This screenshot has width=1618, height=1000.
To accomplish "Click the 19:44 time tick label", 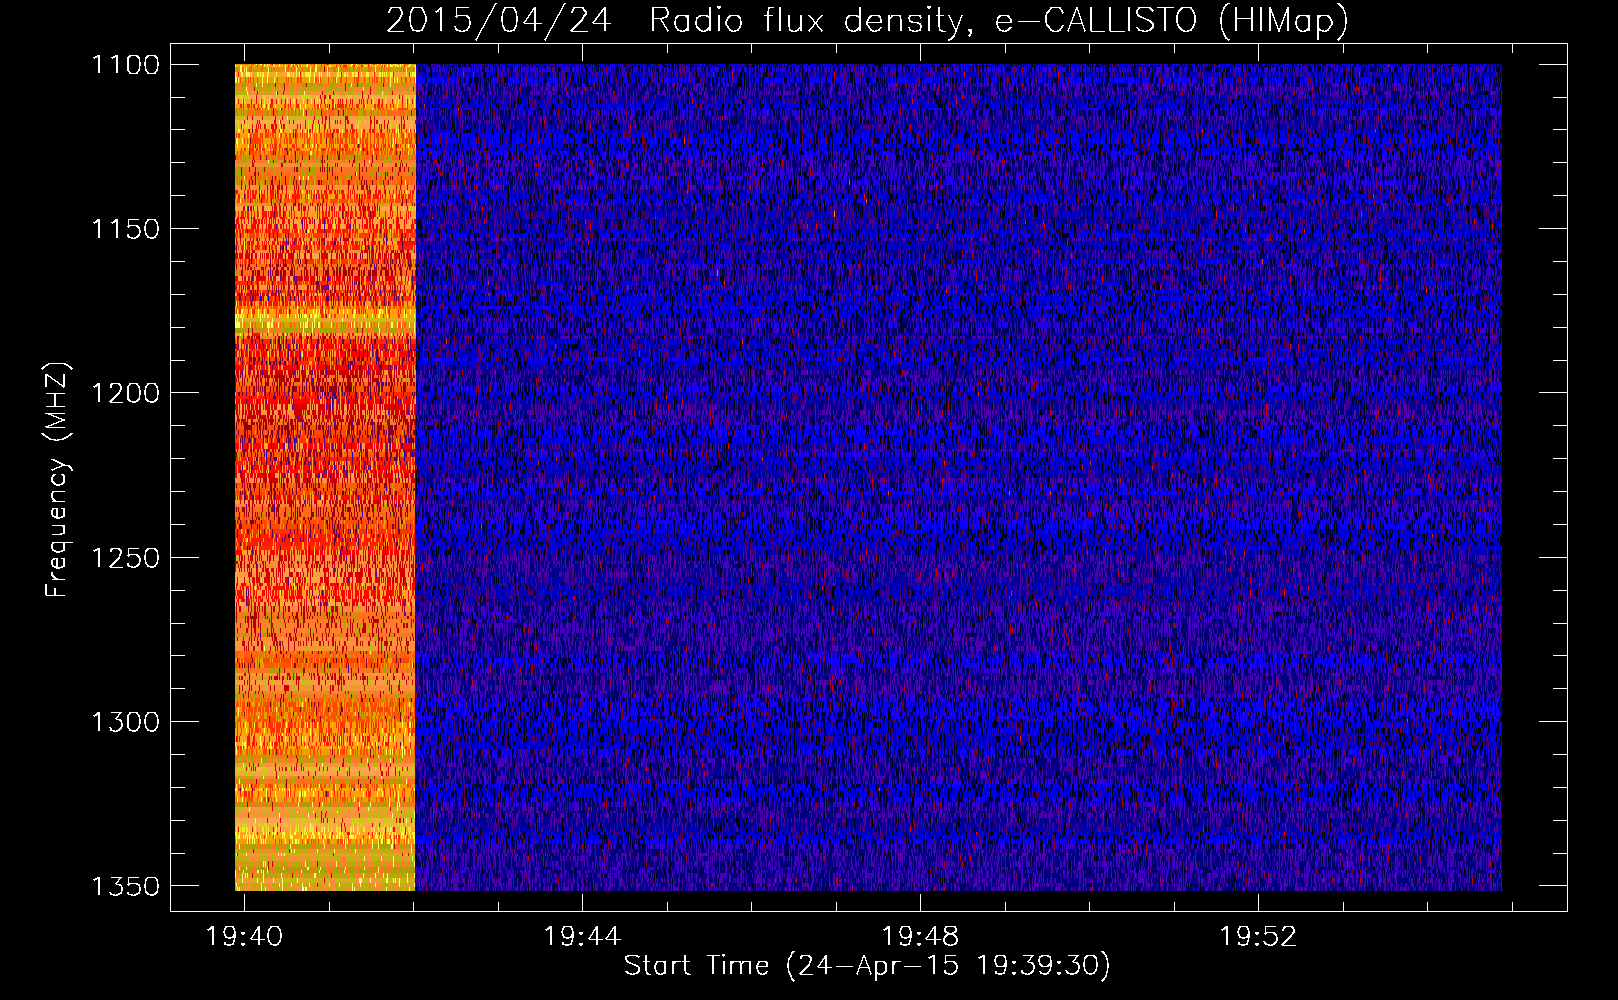I will (582, 936).
